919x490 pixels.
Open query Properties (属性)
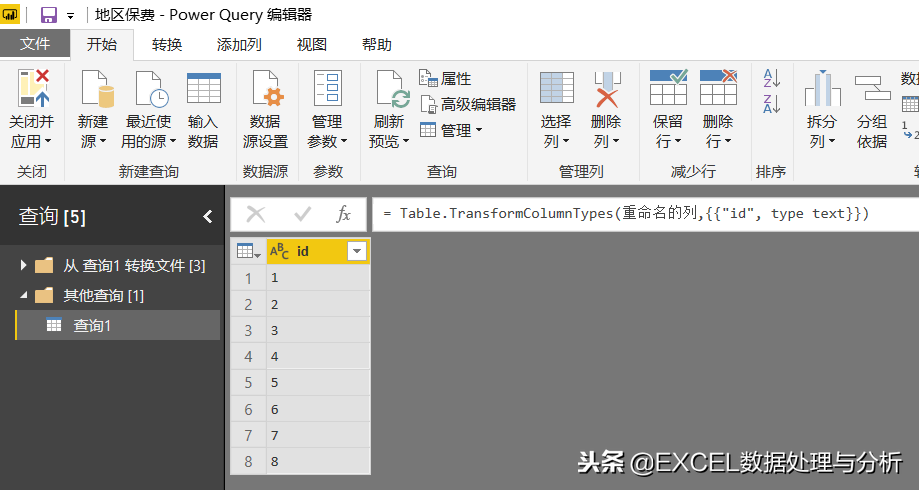pos(445,79)
